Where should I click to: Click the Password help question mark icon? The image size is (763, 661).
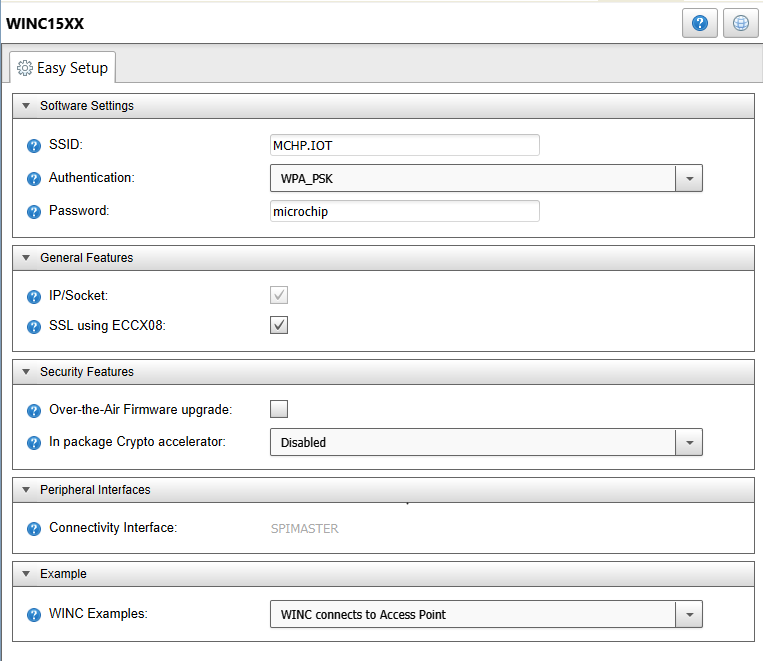(x=34, y=212)
